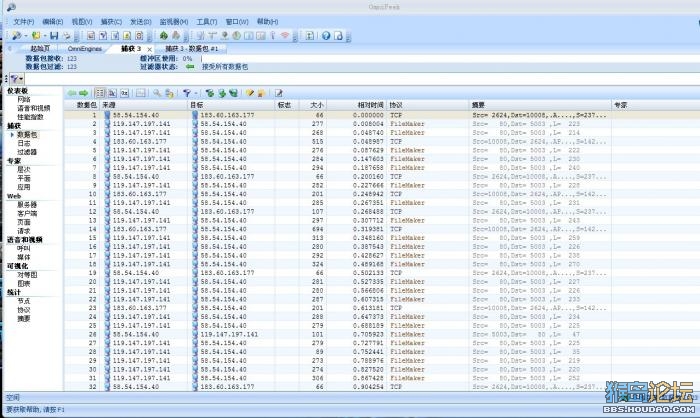Click the gray back arrow in packet toolbar
This screenshot has width=700, height=418.
[71, 93]
